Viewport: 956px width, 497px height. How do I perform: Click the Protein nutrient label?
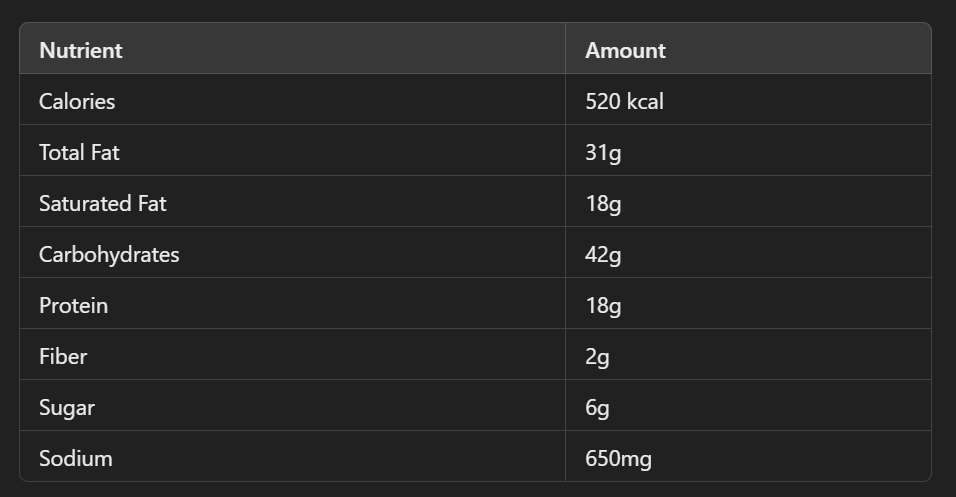click(x=73, y=305)
